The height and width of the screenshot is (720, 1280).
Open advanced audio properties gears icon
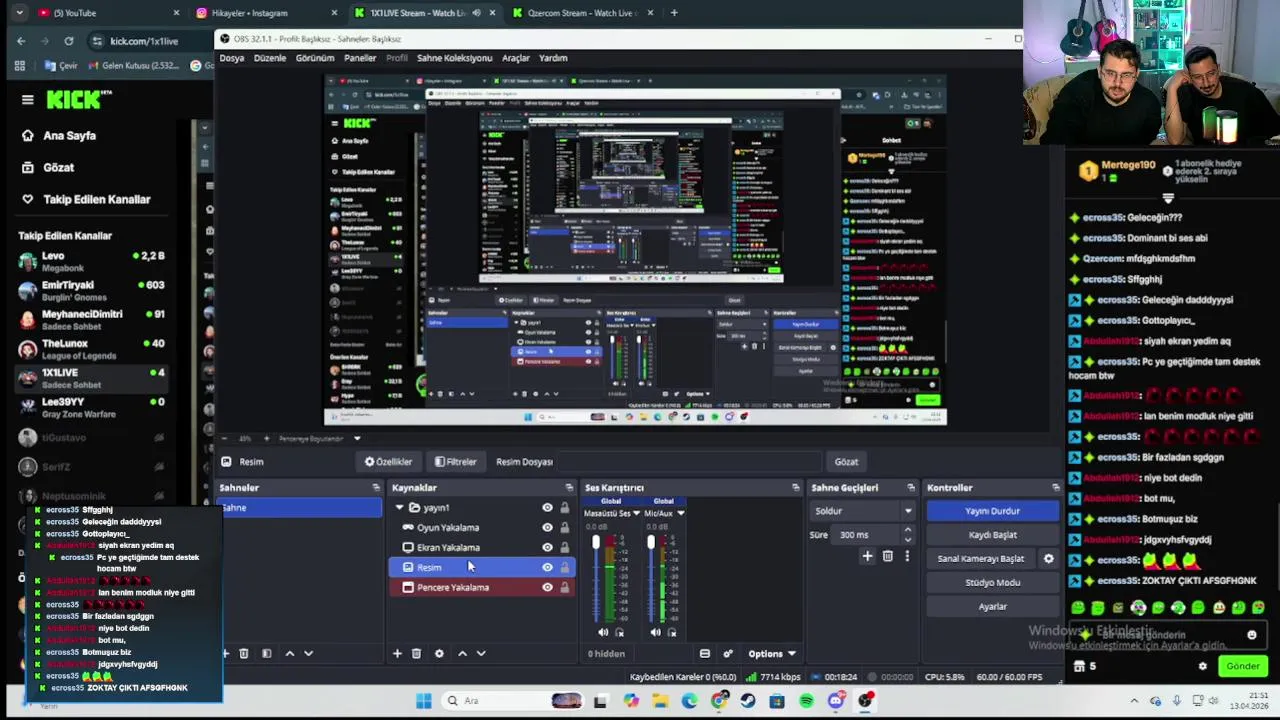728,654
